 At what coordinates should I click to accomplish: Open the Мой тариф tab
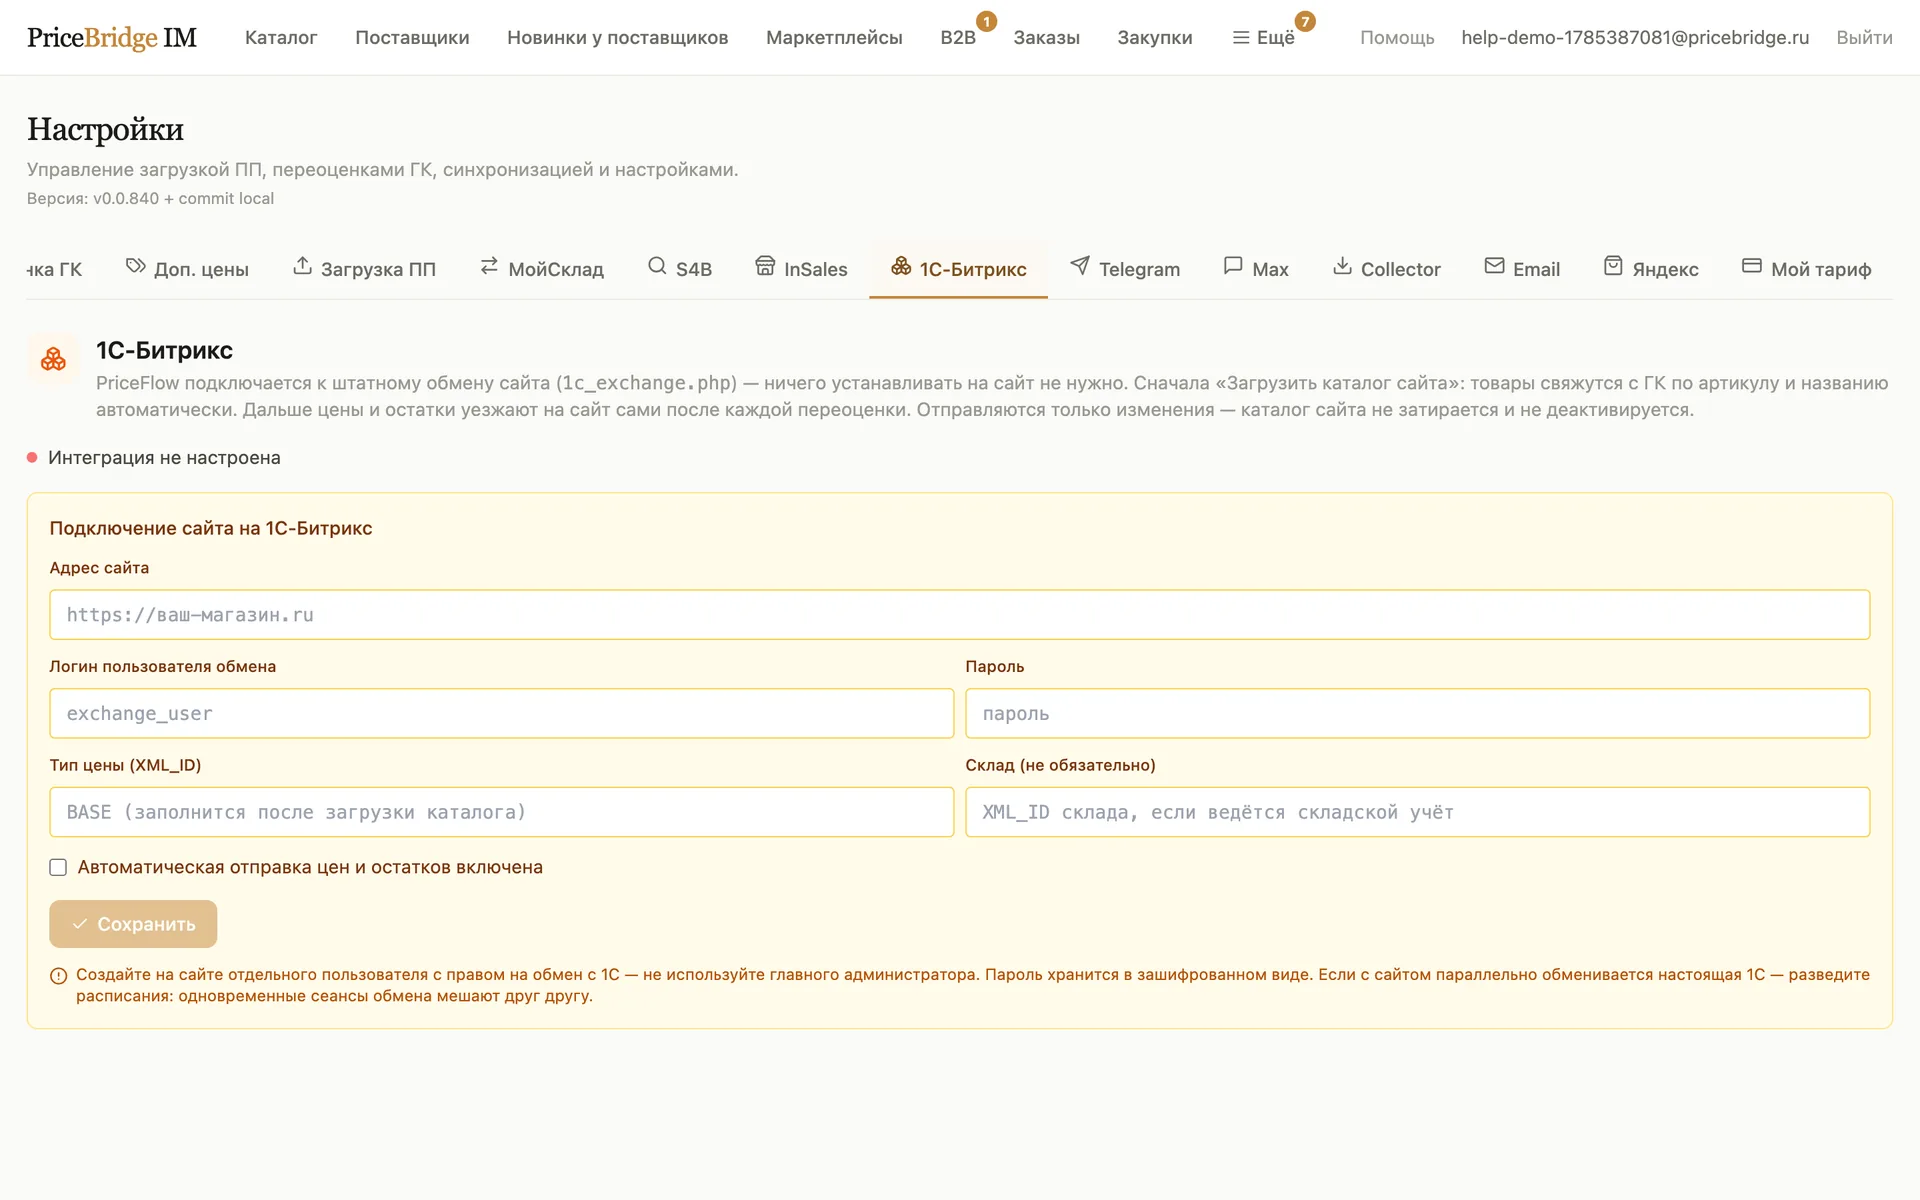1807,269
